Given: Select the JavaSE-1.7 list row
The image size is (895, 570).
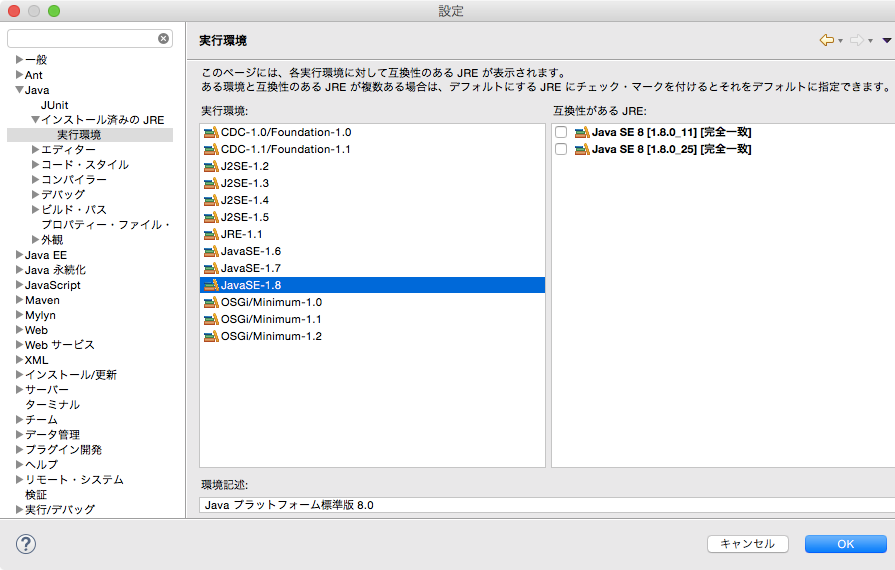Looking at the screenshot, I should click(x=372, y=268).
